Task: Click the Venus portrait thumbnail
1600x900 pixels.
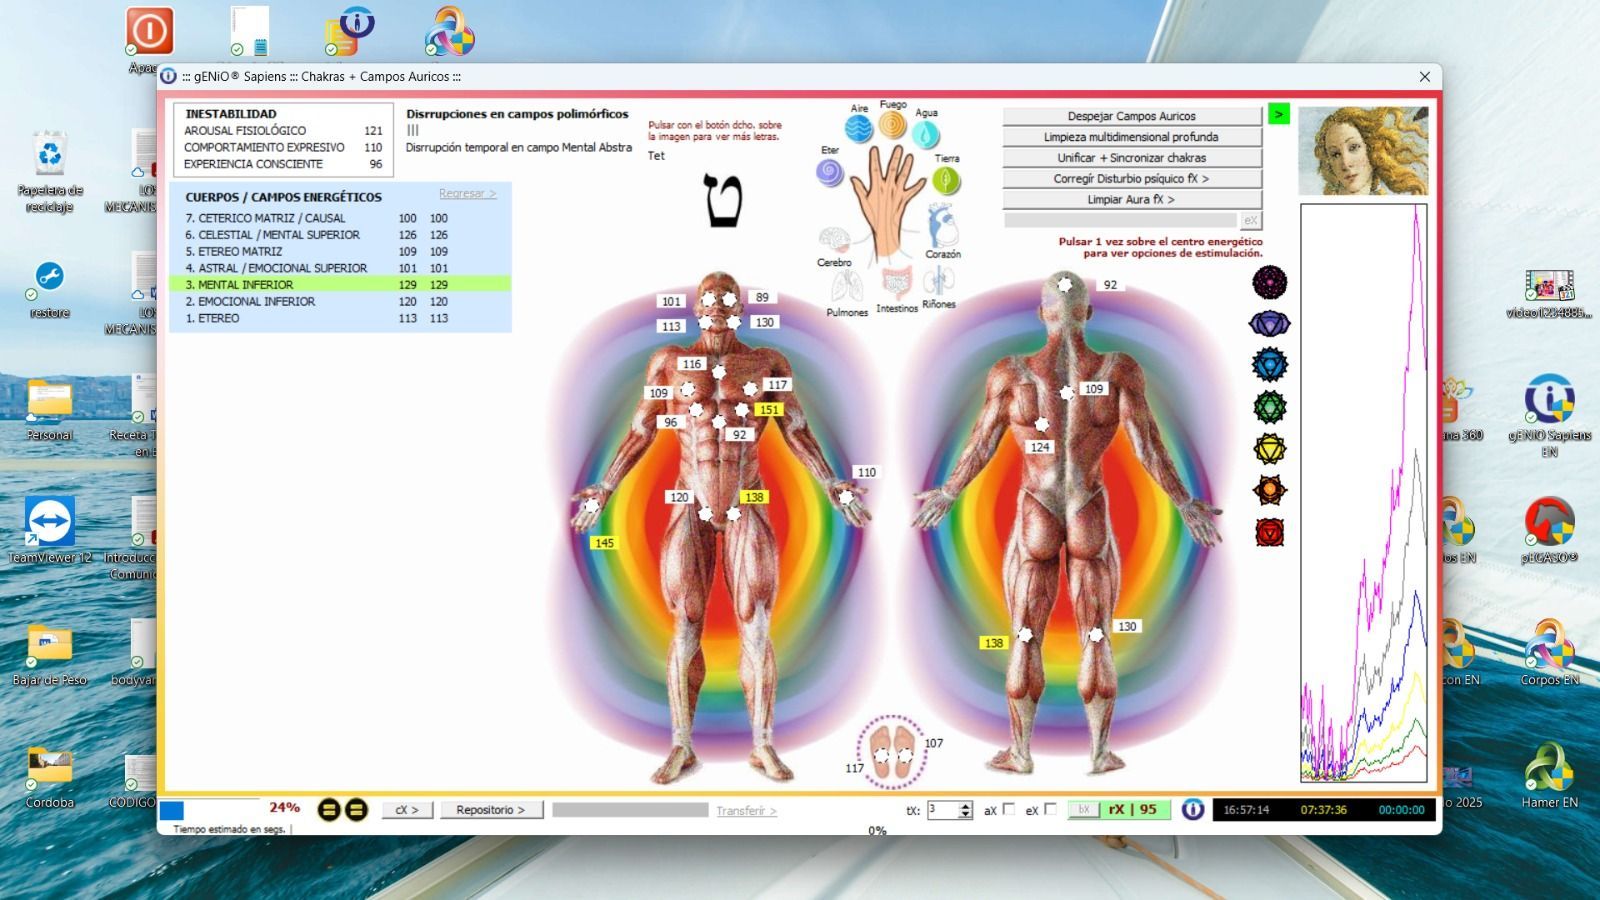Action: [1362, 150]
